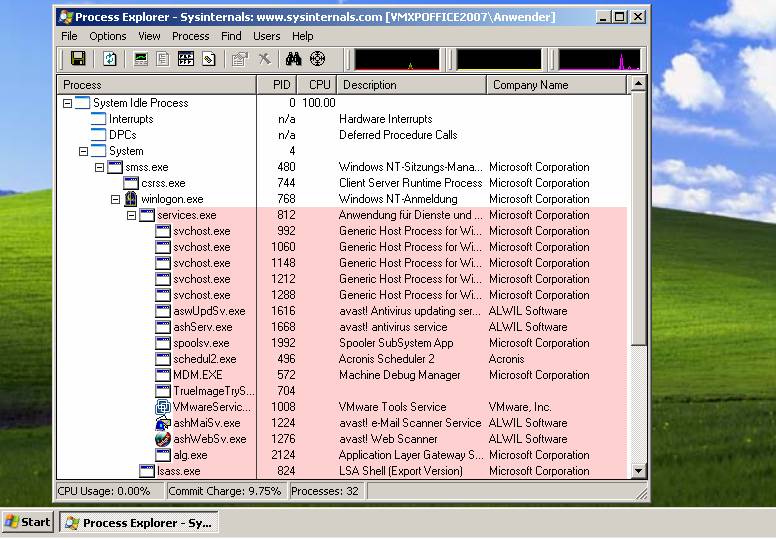The image size is (776, 539).
Task: Open the Find menu
Action: pos(231,36)
